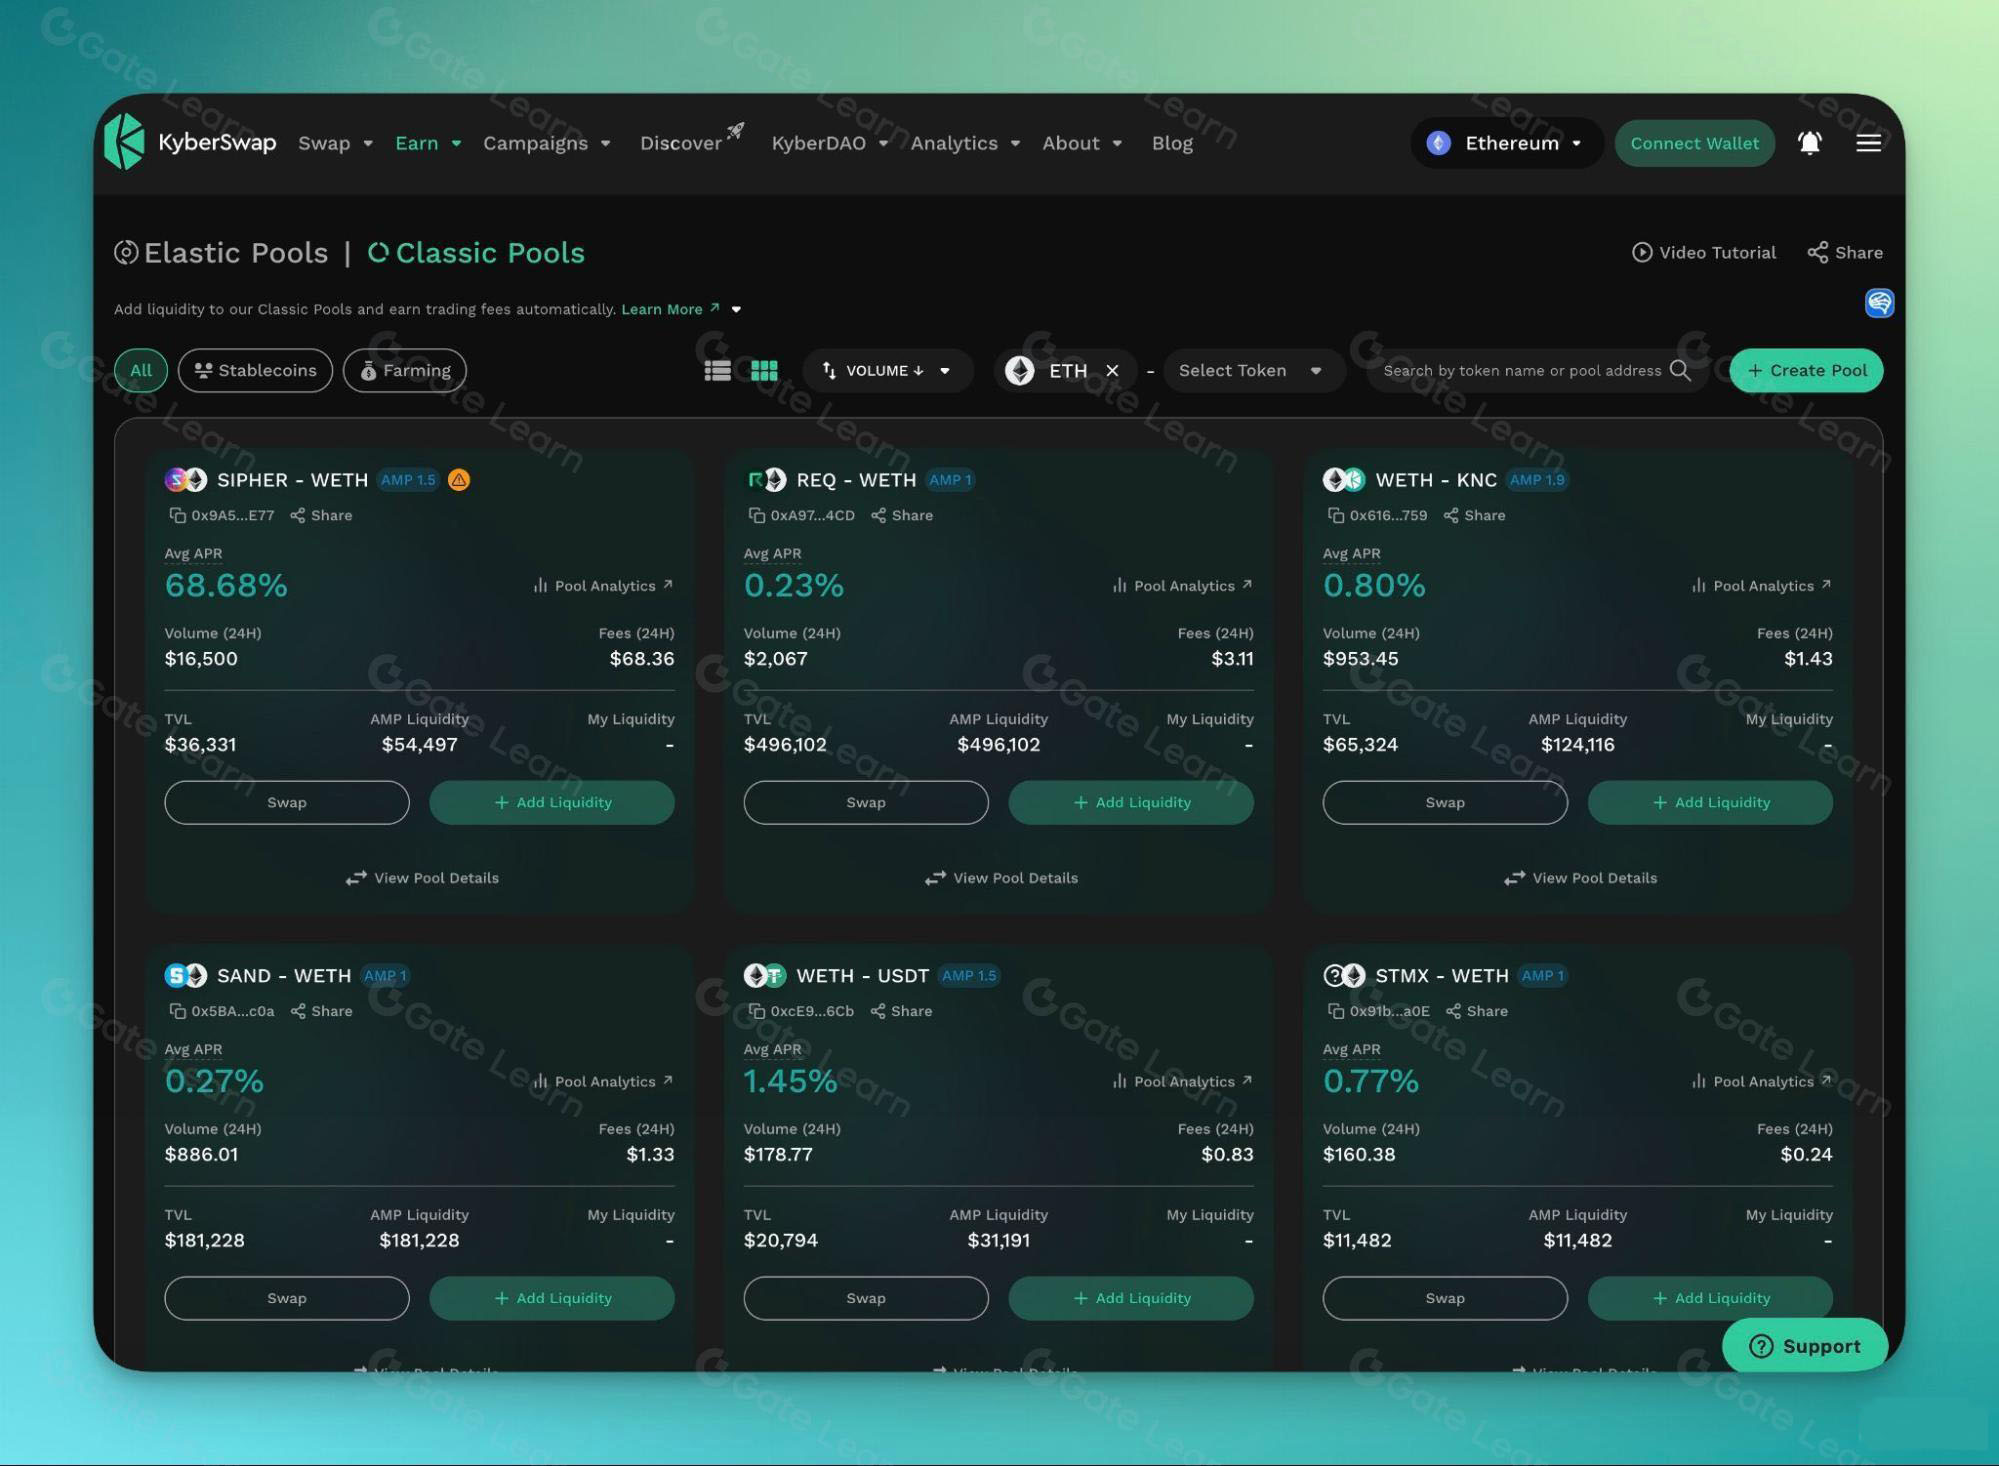Click the search magnifier icon

[x=1681, y=370]
